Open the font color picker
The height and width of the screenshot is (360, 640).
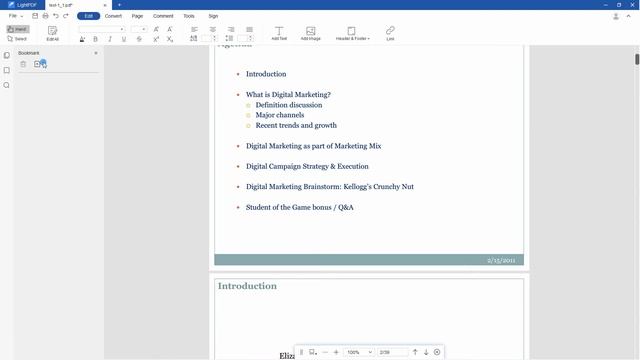click(x=82, y=39)
